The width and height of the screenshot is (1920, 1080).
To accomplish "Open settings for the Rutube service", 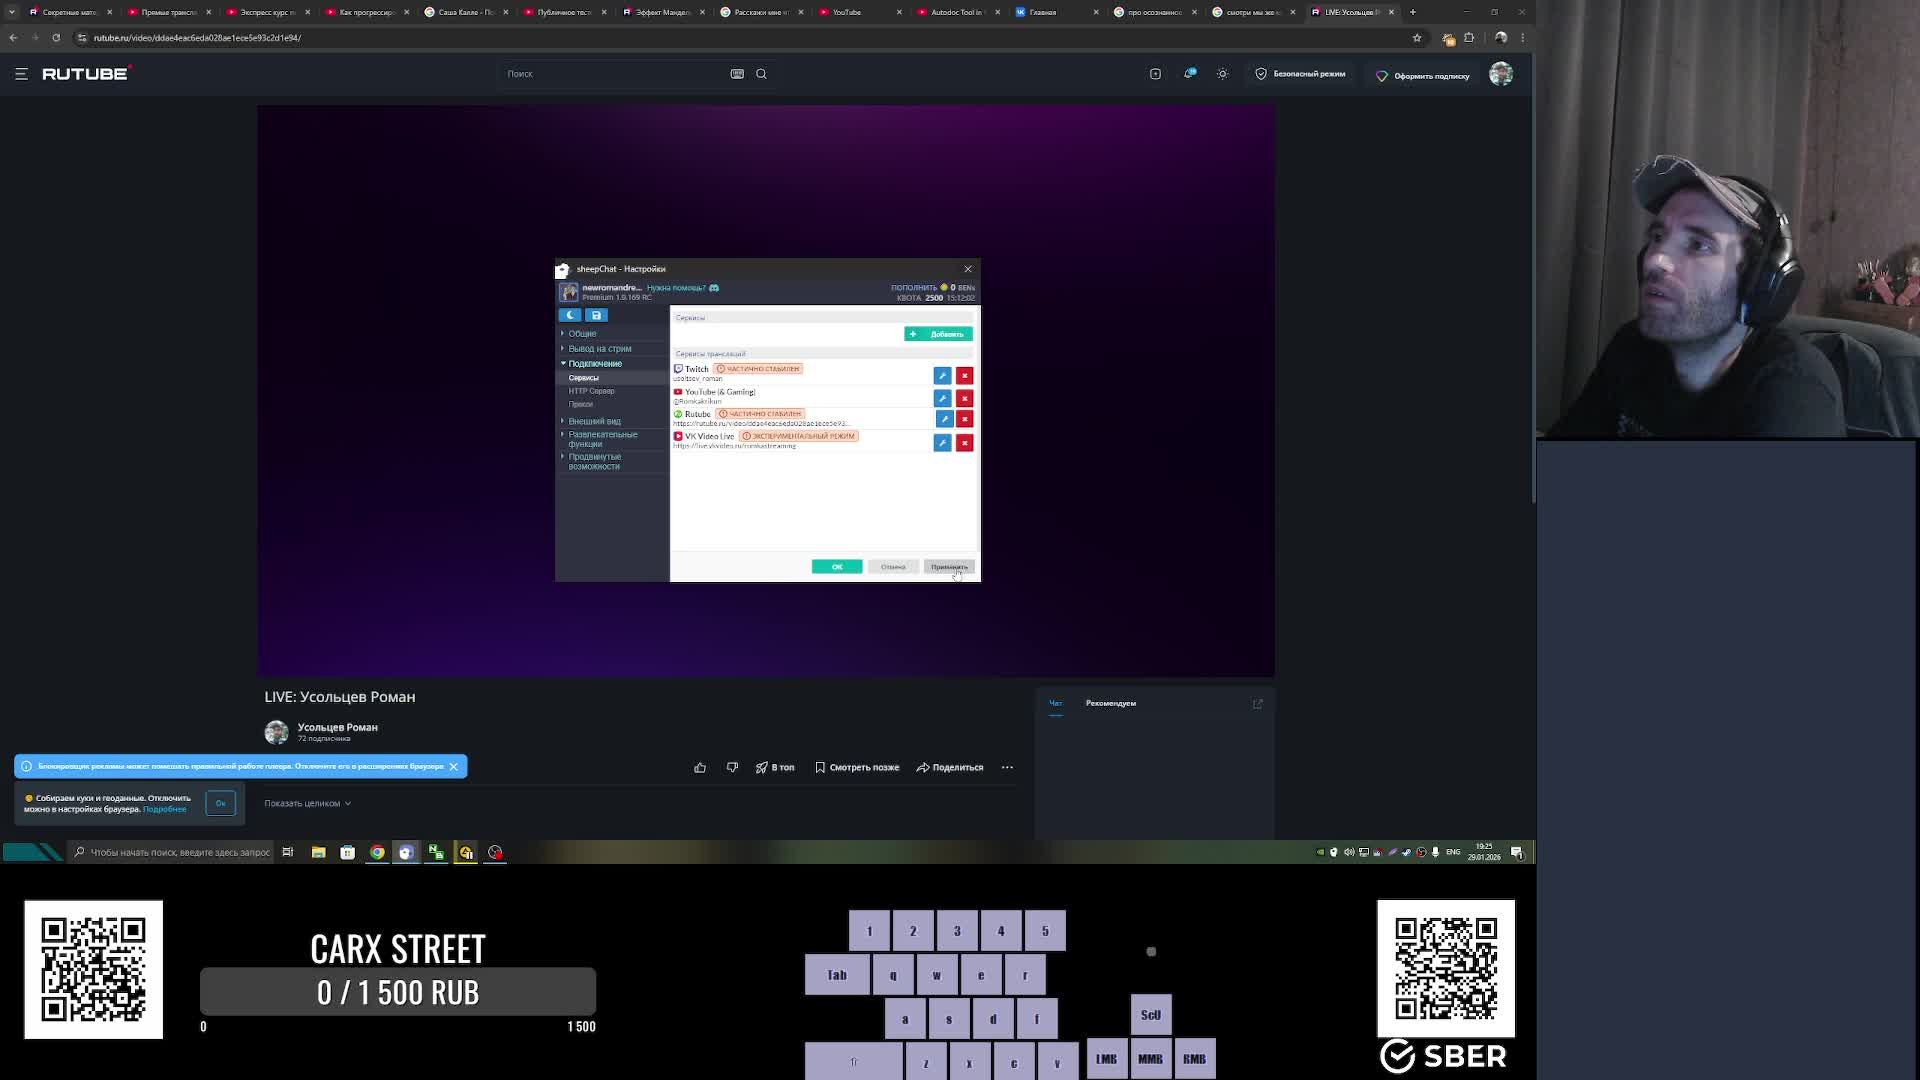I will tap(943, 420).
